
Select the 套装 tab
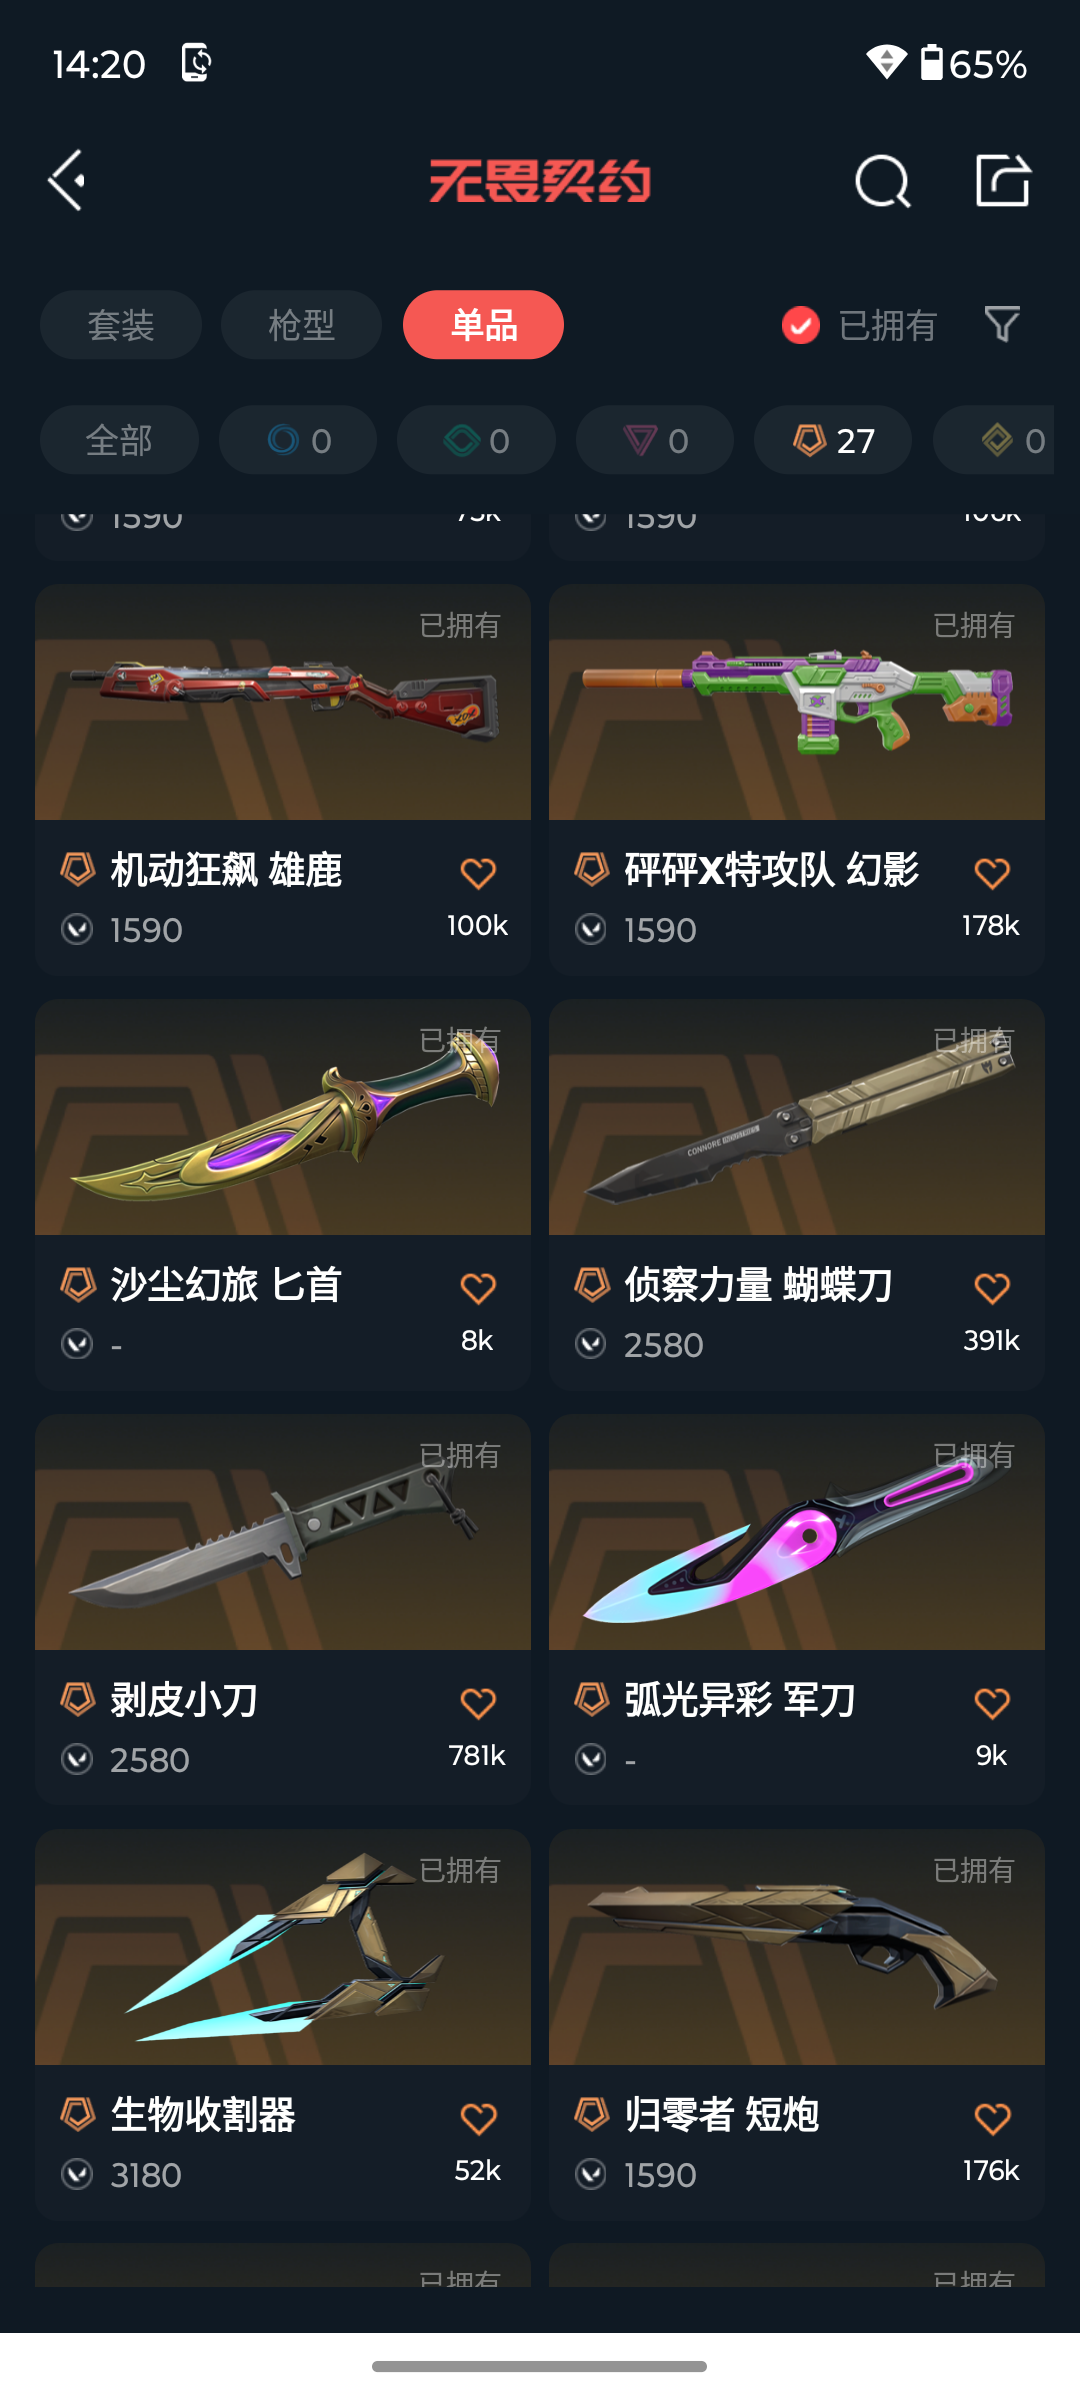121,325
